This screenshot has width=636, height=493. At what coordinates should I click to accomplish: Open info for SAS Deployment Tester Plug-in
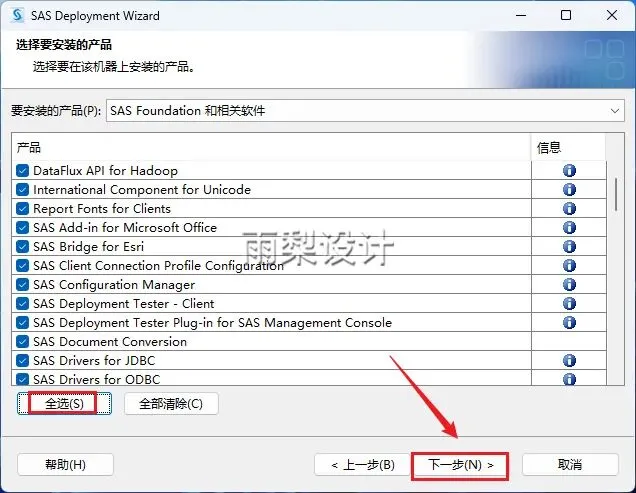[569, 323]
